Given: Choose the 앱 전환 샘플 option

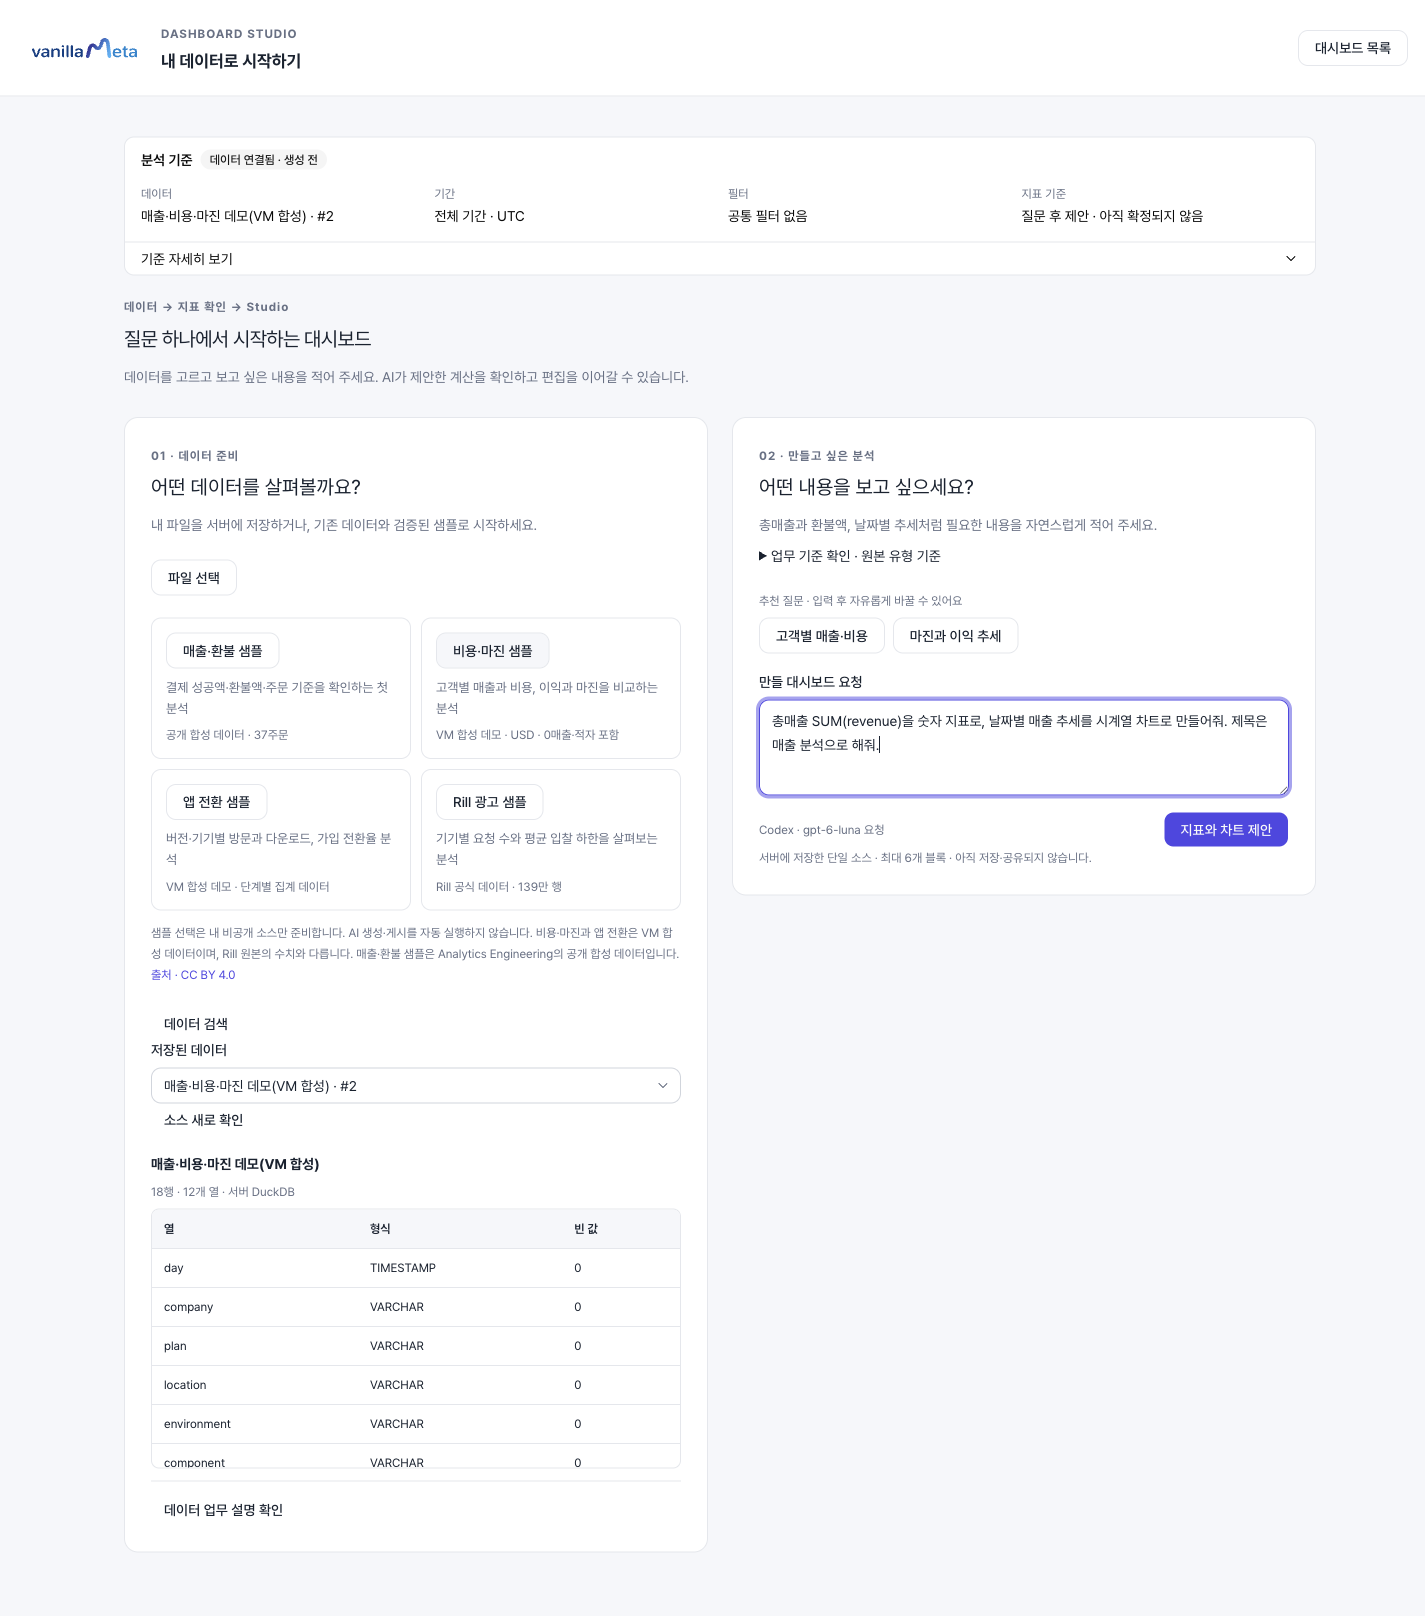Looking at the screenshot, I should [x=216, y=802].
